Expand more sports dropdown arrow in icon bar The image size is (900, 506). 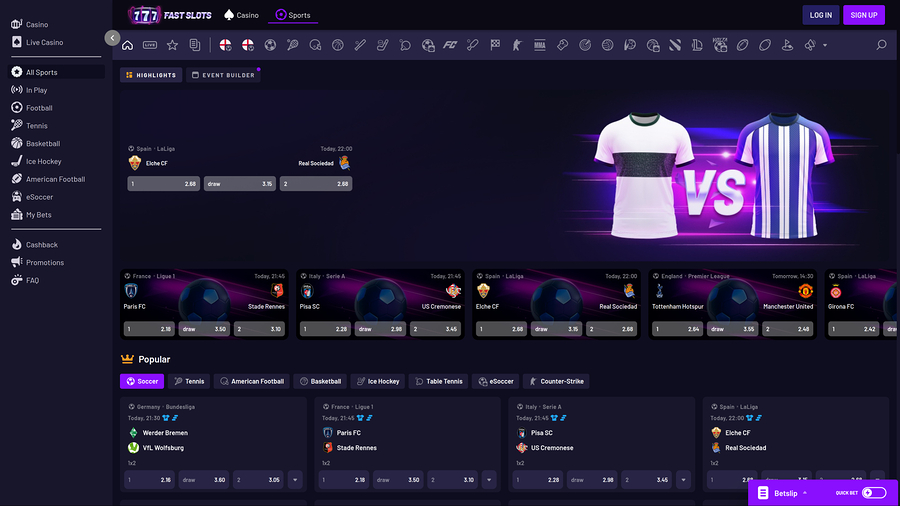825,45
